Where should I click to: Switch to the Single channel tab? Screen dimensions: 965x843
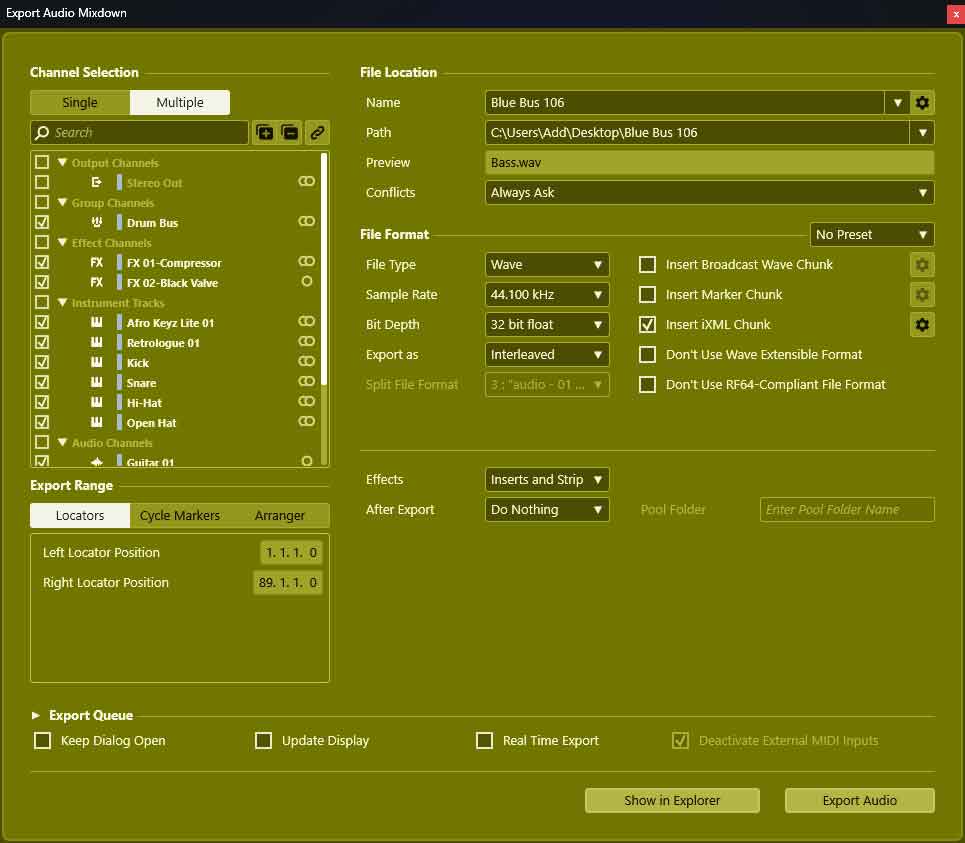coord(80,102)
